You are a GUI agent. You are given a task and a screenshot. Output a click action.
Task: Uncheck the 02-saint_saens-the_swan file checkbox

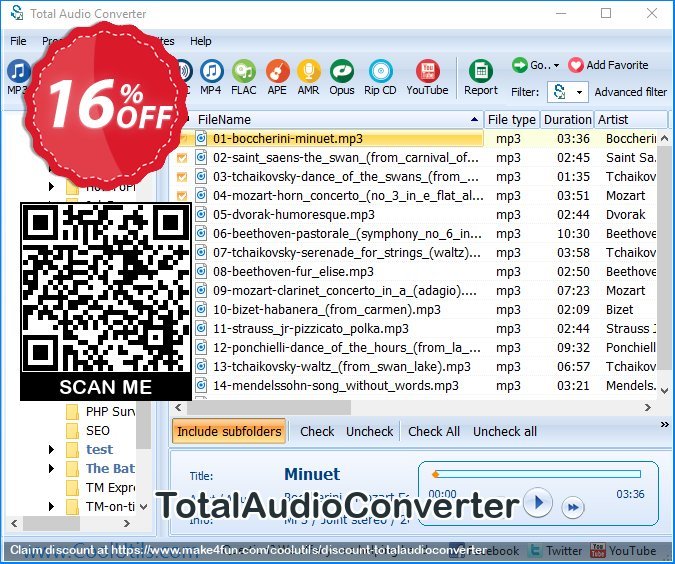coord(182,158)
